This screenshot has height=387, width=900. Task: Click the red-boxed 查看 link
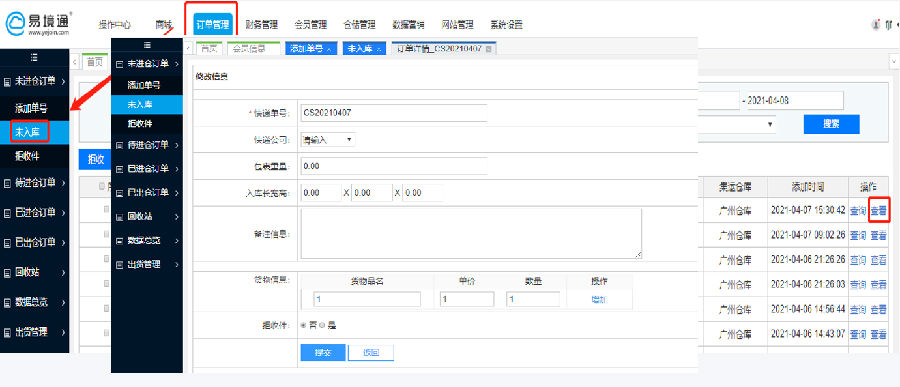point(879,211)
